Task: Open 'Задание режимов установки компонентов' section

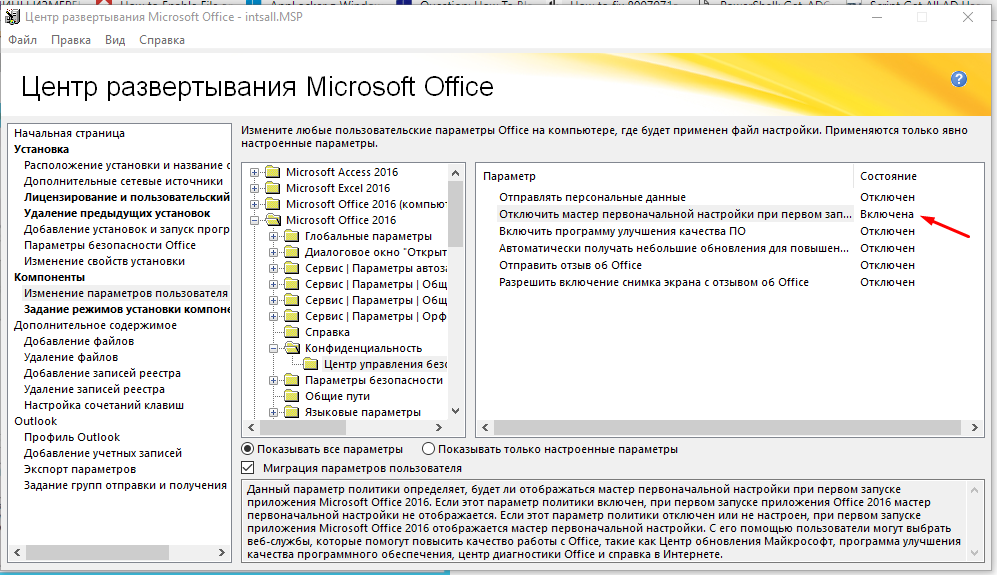Action: [127, 309]
